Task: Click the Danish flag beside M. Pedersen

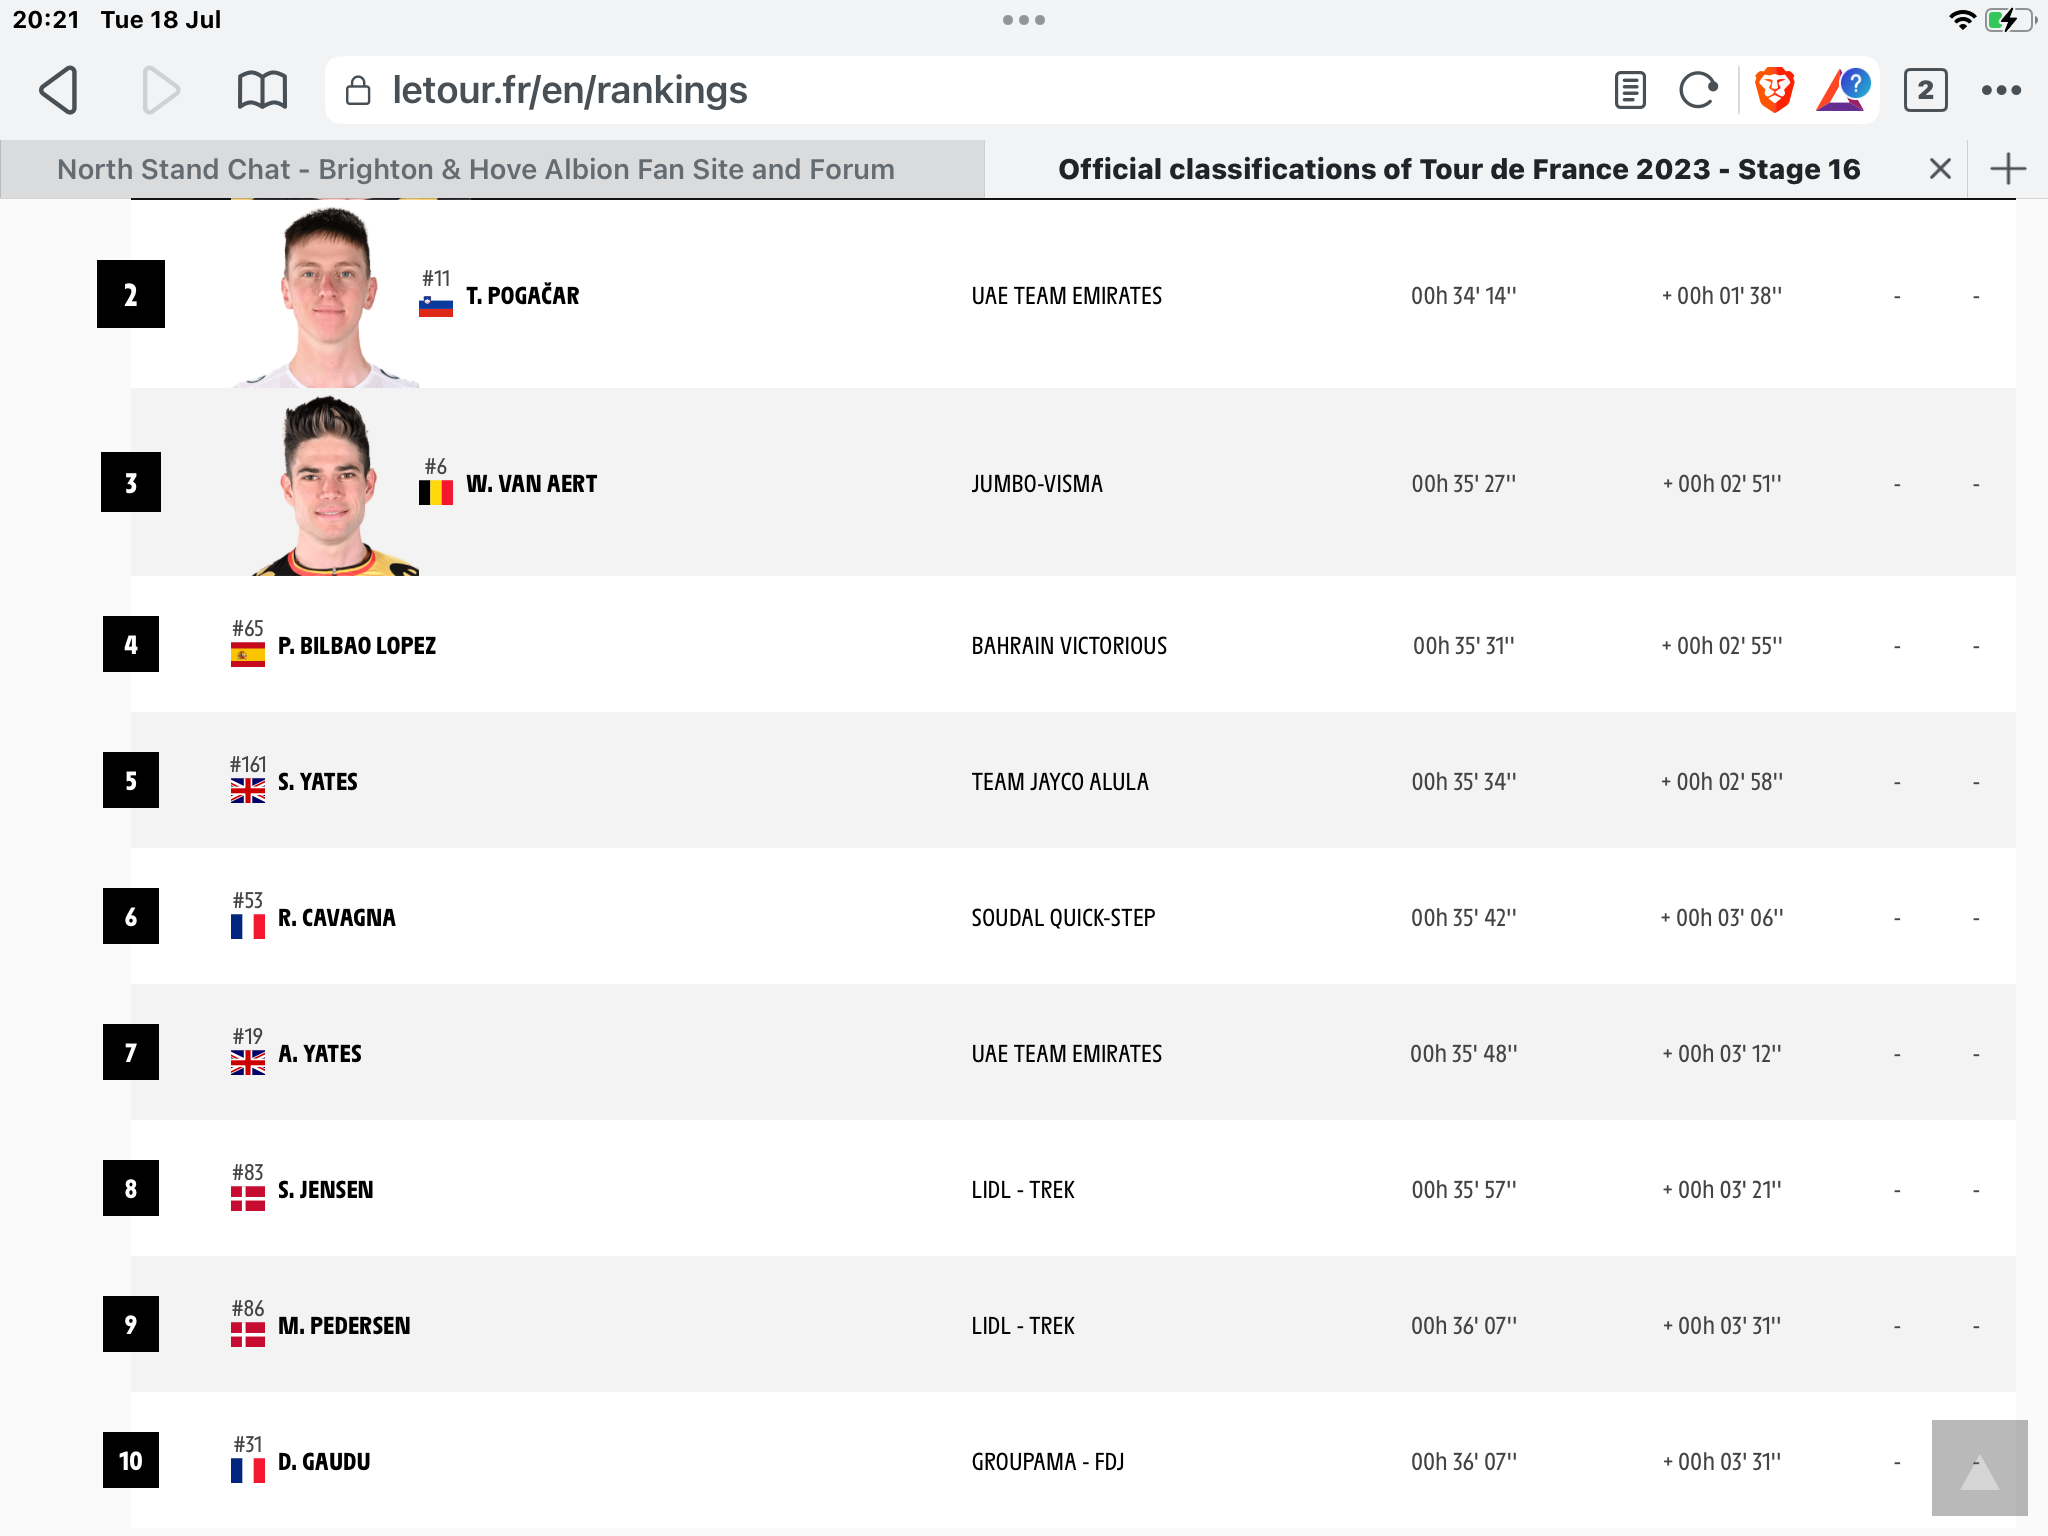Action: click(247, 1335)
